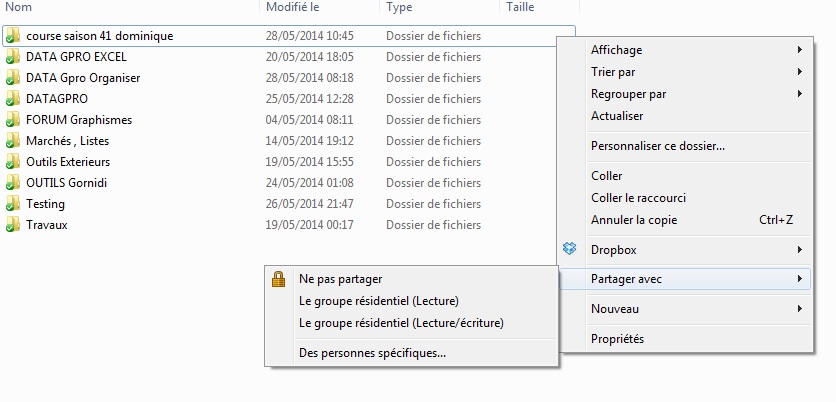
Task: Expand the Affichage submenu arrow
Action: click(800, 50)
